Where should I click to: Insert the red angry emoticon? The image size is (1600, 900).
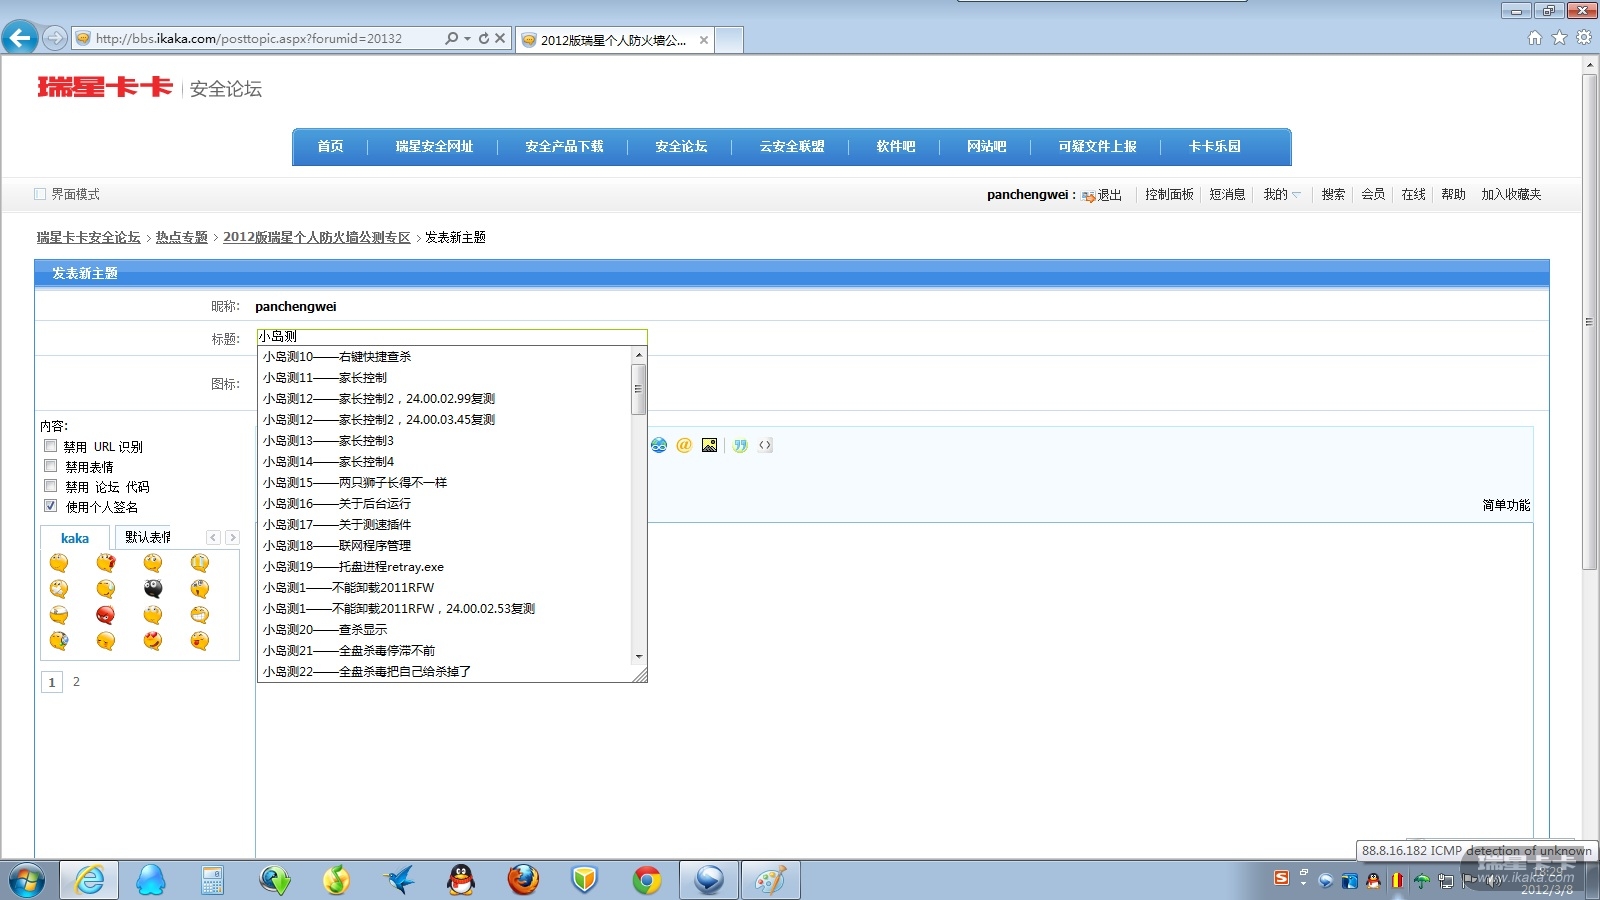(x=106, y=615)
